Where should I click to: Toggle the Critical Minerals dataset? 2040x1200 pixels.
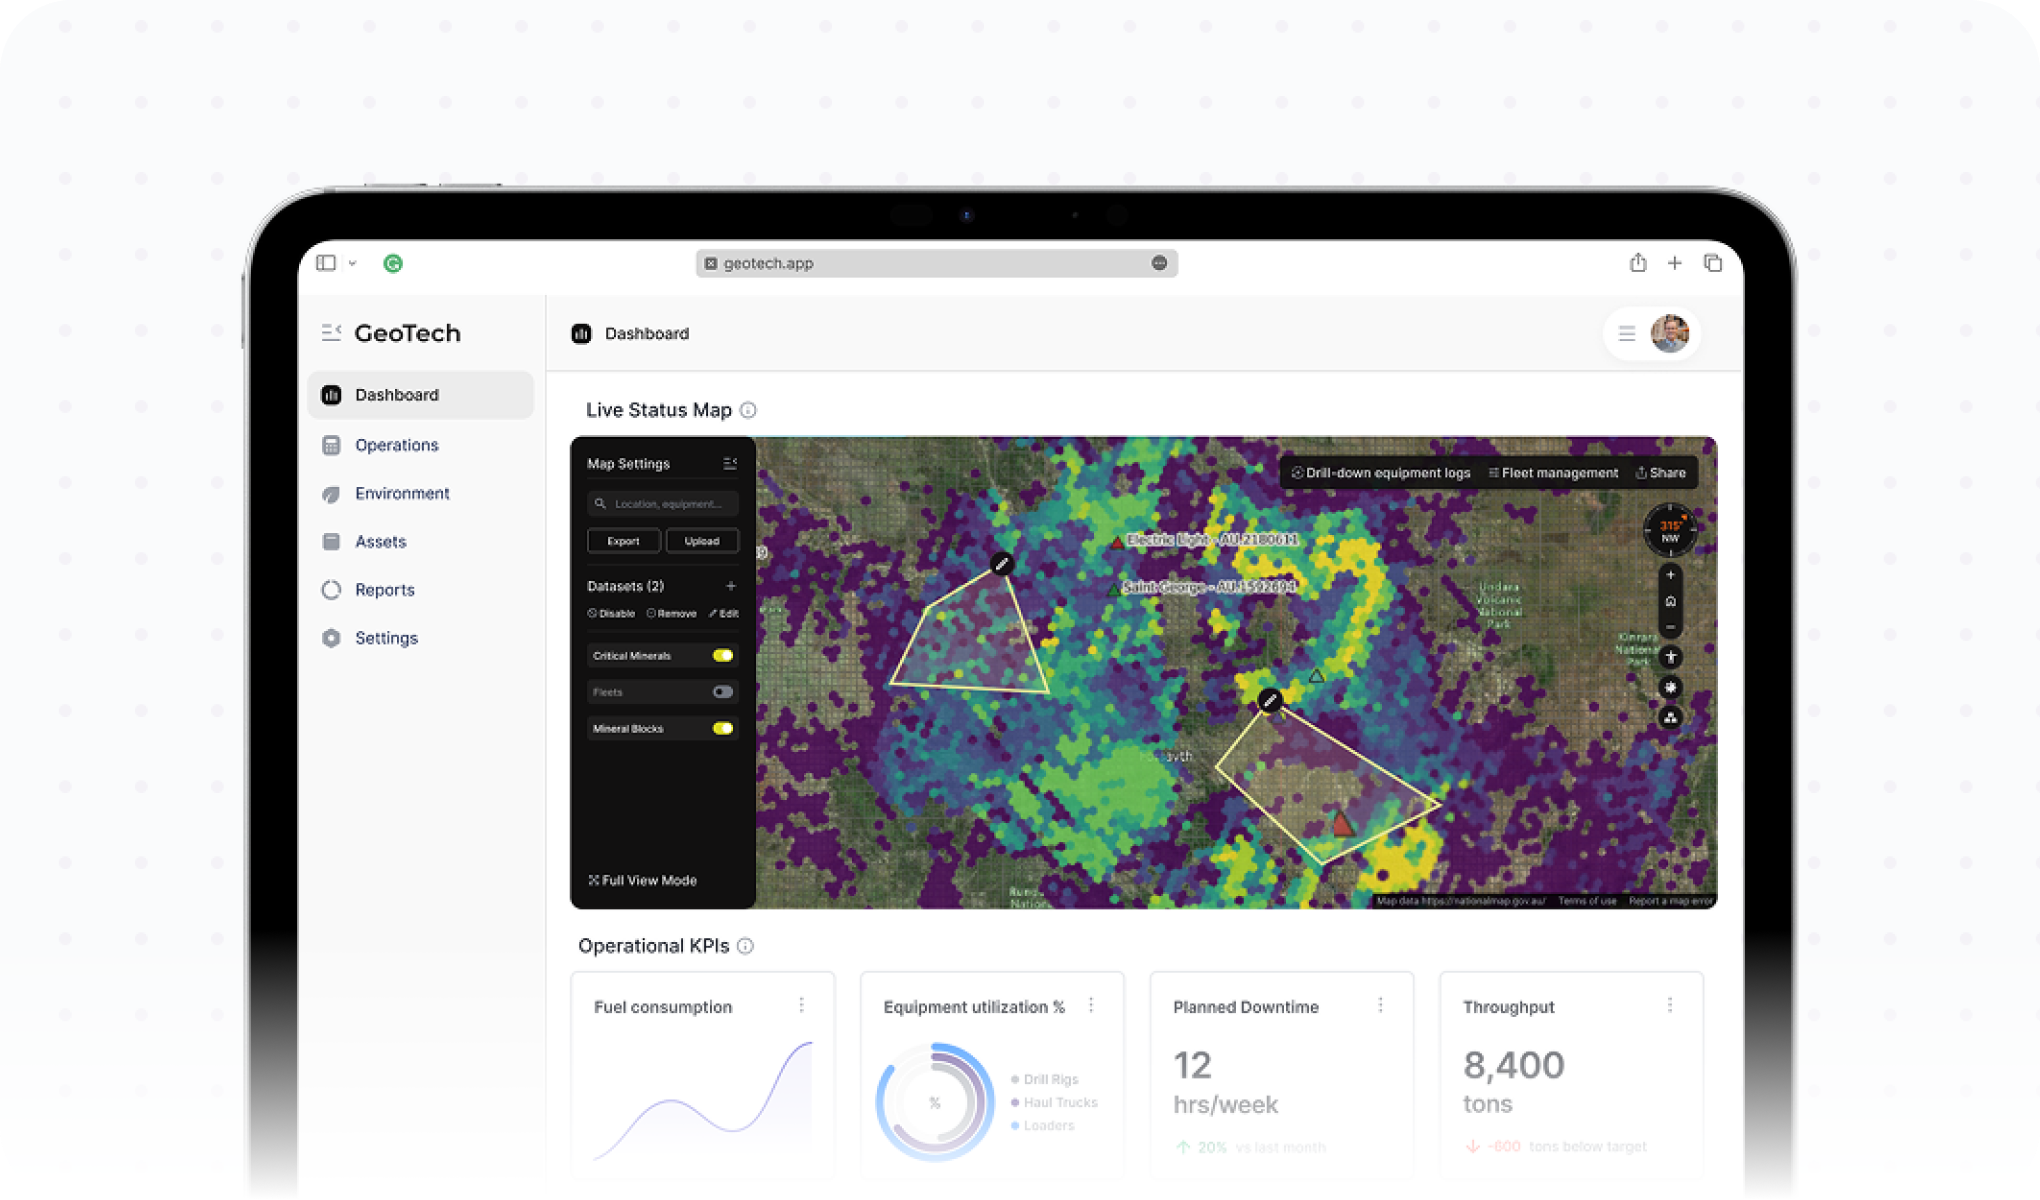click(722, 656)
